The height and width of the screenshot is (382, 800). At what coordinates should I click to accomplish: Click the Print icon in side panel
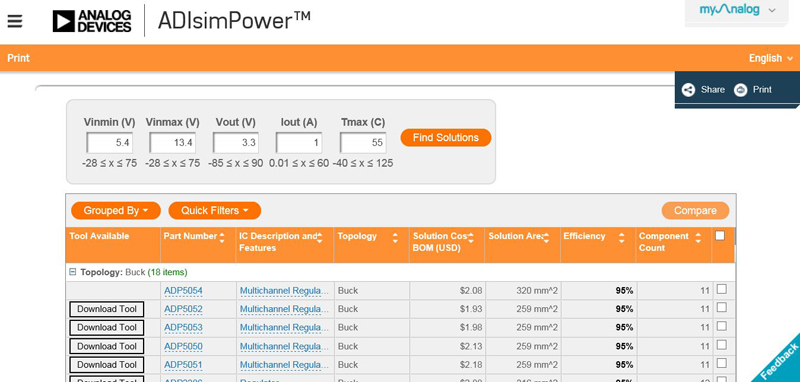point(740,90)
